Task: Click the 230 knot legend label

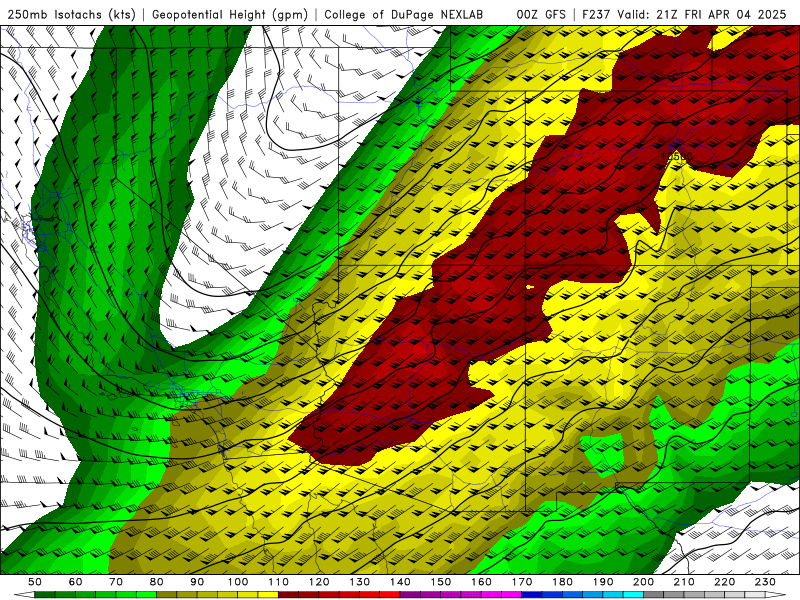Action: click(765, 582)
